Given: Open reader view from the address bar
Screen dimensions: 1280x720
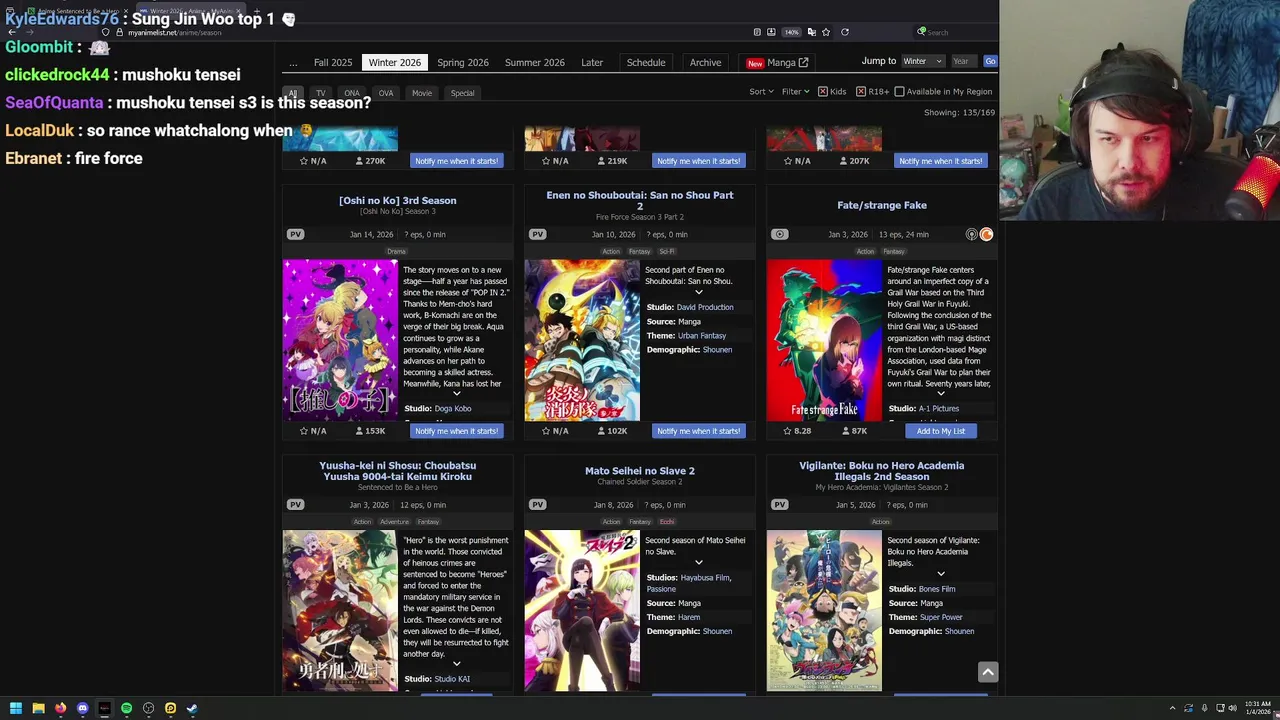Looking at the screenshot, I should click(x=757, y=32).
